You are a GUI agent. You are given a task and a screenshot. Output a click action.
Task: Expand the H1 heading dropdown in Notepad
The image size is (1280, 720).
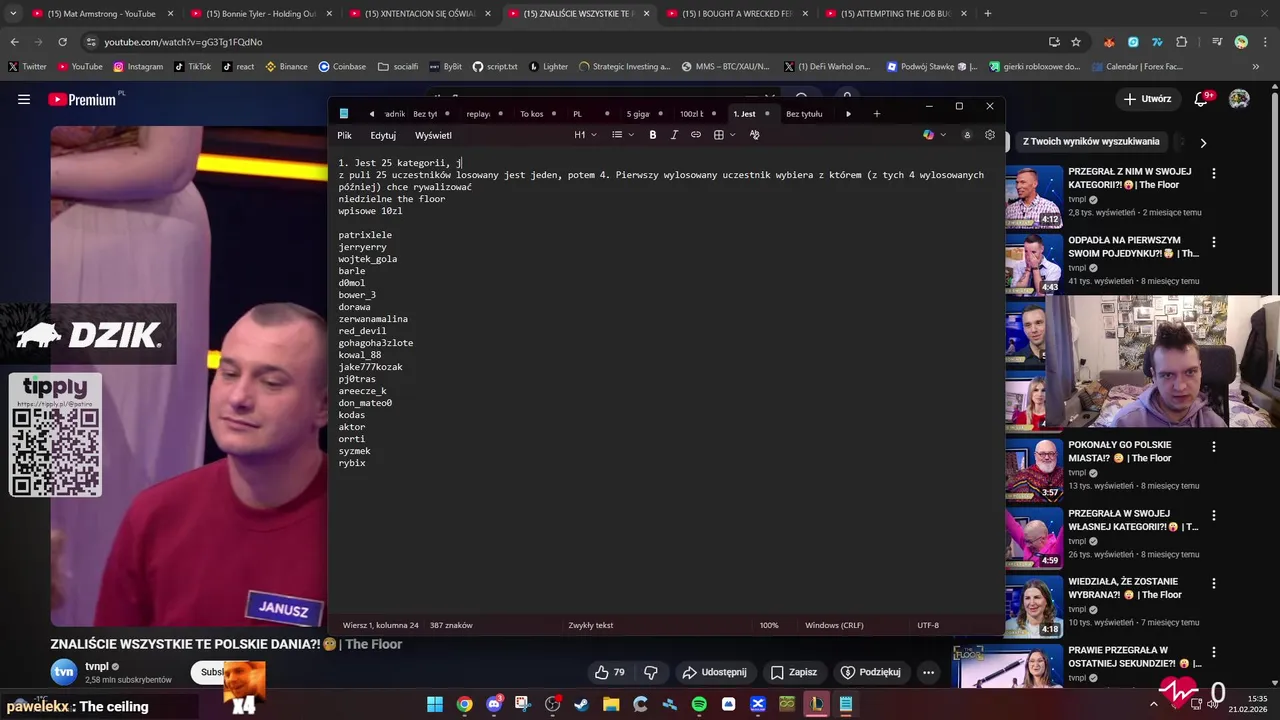point(586,135)
